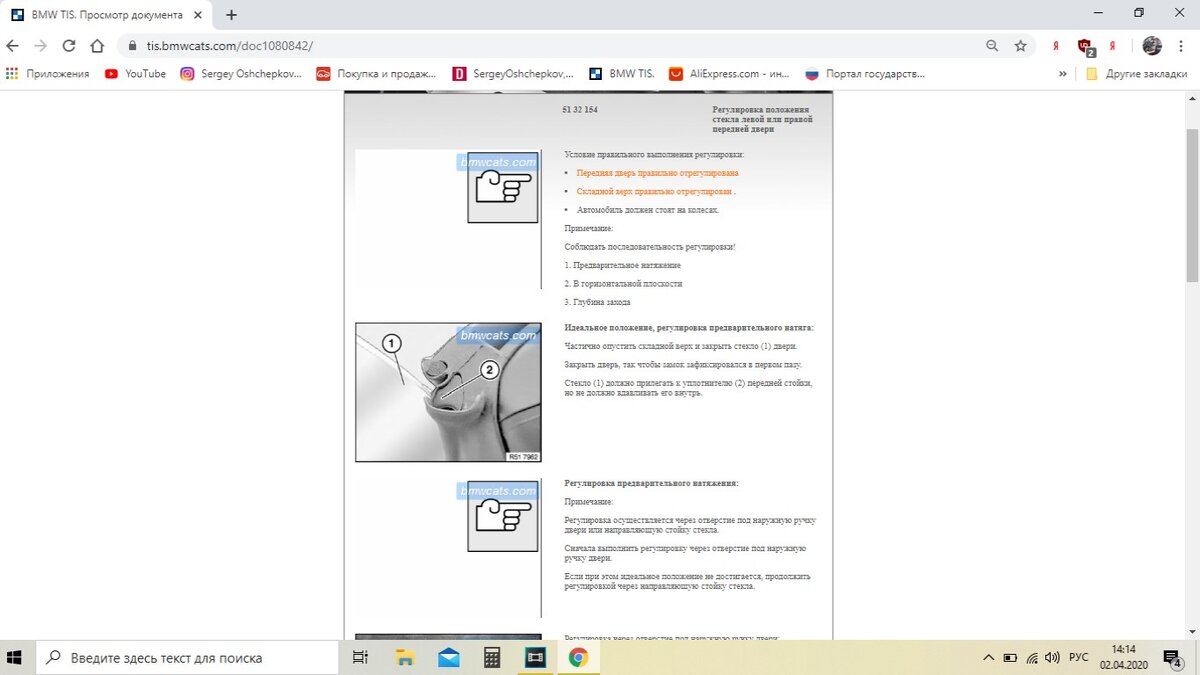Show hidden system tray icons
Viewport: 1200px width, 675px height.
pyautogui.click(x=989, y=657)
